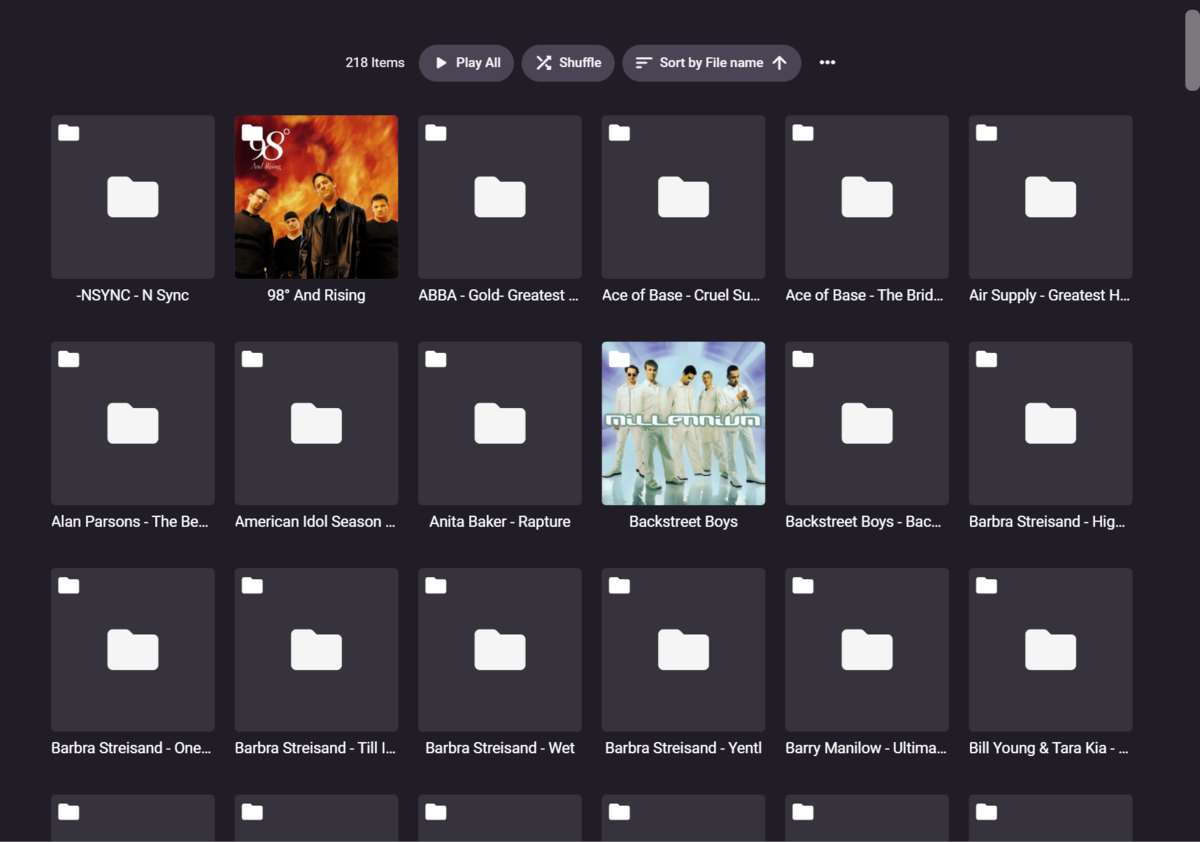
Task: Open the Barry Manilow - Ultimate folder
Action: (866, 650)
